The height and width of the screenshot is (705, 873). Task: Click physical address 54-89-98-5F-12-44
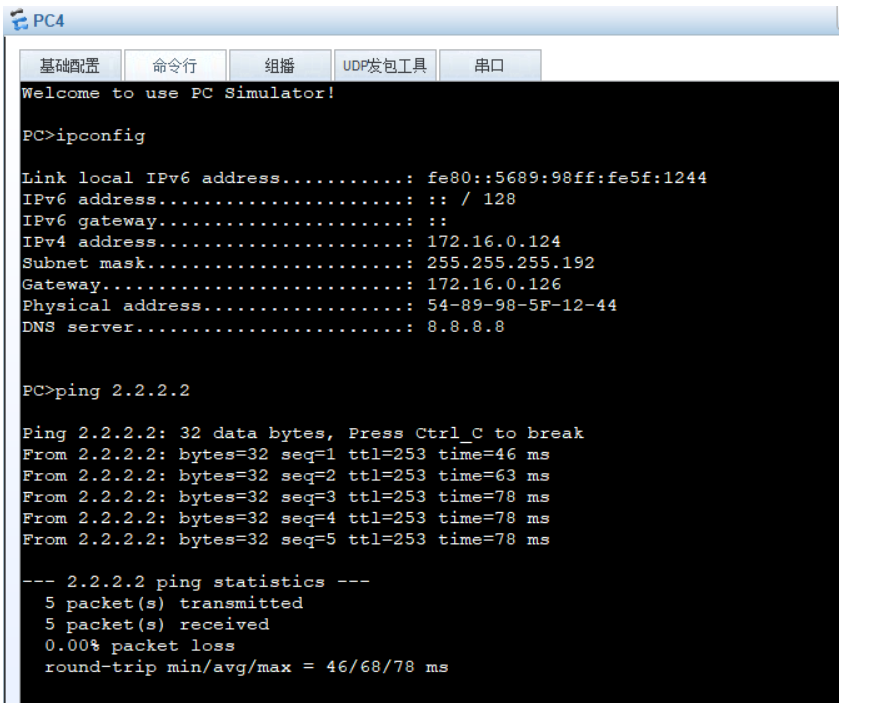click(522, 305)
